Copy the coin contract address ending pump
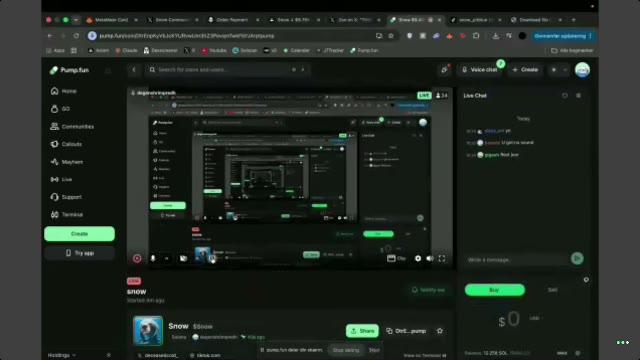This screenshot has width=640, height=360. point(406,331)
